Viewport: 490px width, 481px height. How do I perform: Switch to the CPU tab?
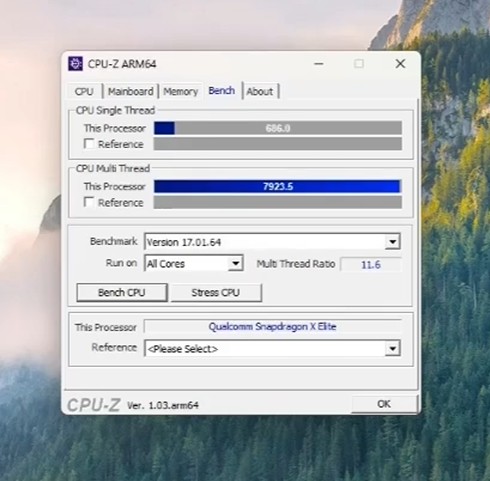(84, 91)
